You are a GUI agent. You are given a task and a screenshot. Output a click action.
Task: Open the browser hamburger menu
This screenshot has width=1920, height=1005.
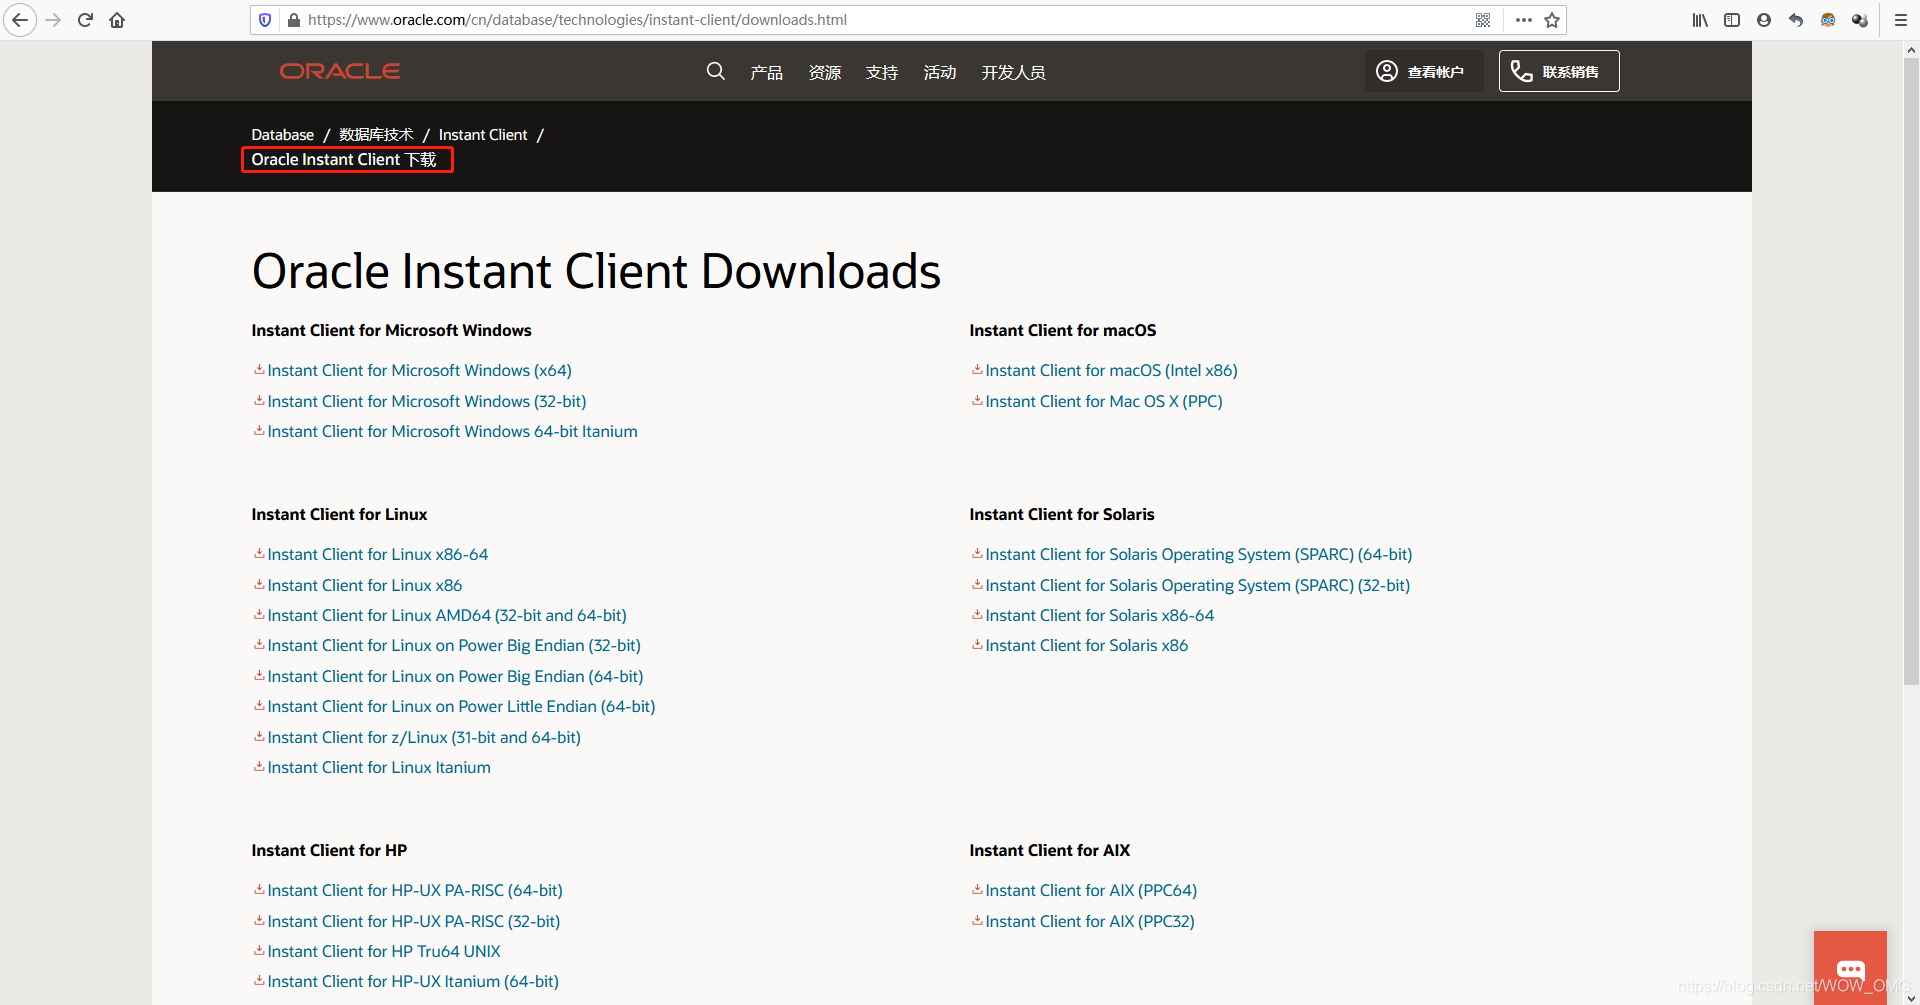point(1901,20)
